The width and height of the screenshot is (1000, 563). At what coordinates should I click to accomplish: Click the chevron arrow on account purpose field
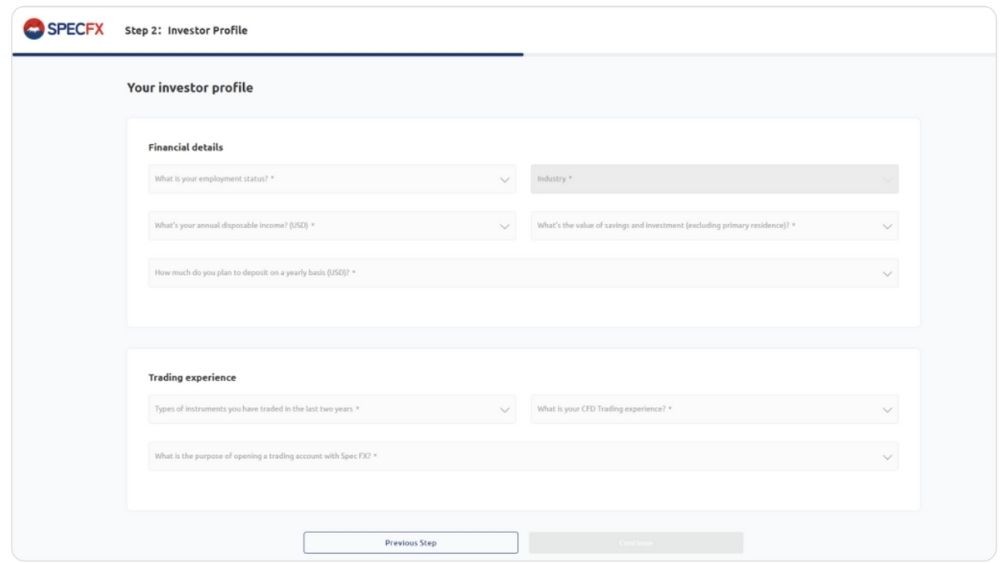point(887,457)
